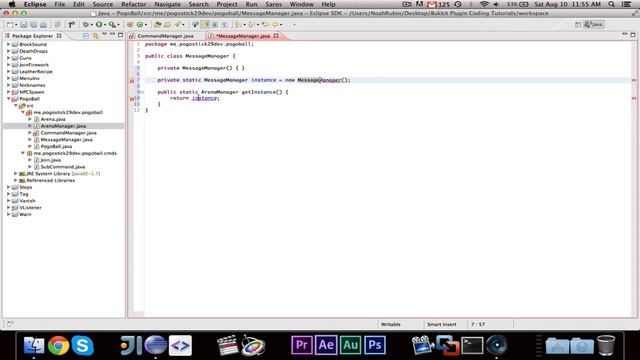Expand the BlockSound project
Image resolution: width=640 pixels, height=360 pixels.
[x=9, y=44]
